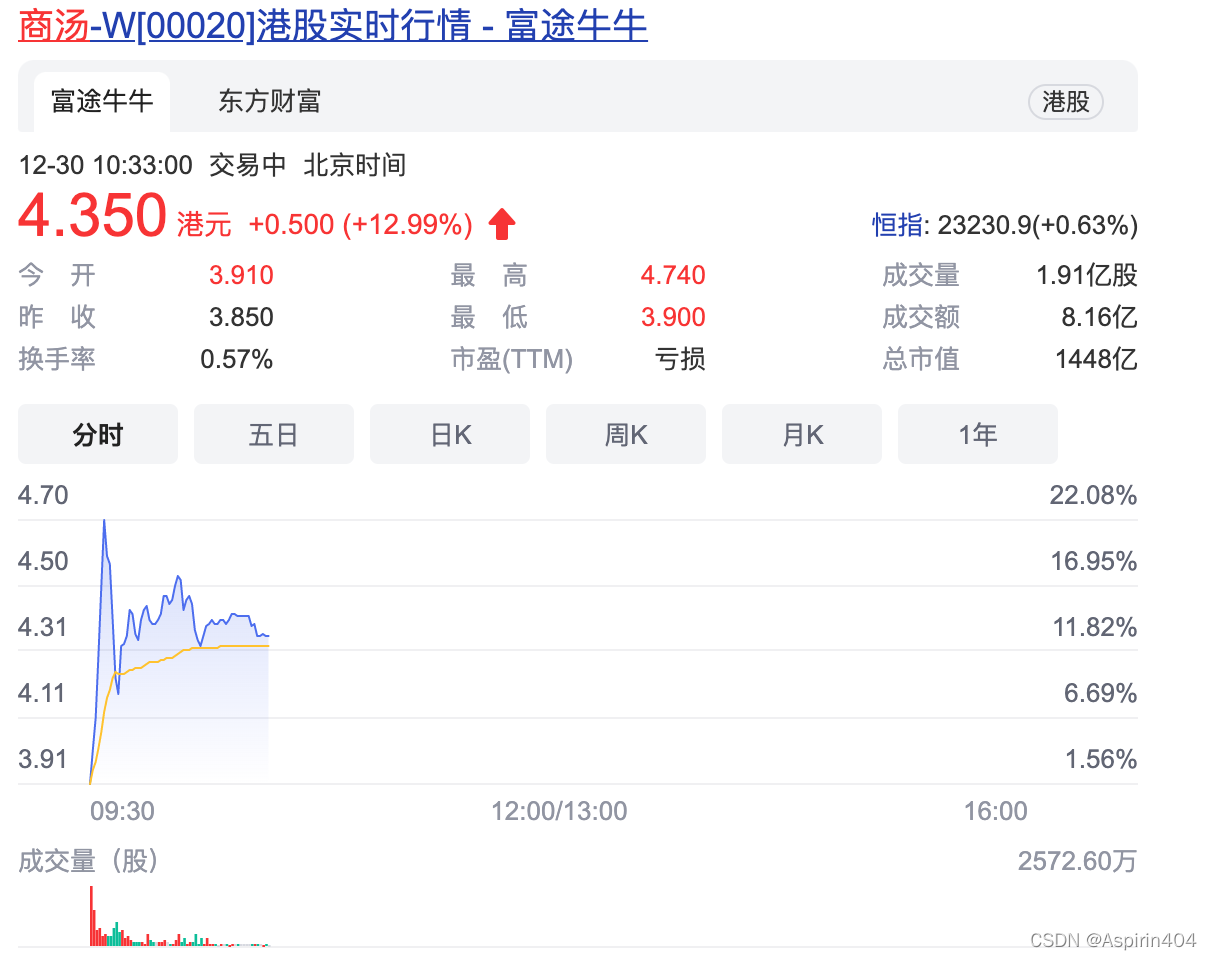The height and width of the screenshot is (960, 1212).
Task: Switch to the 东方财富 data source tab
Action: pos(268,101)
